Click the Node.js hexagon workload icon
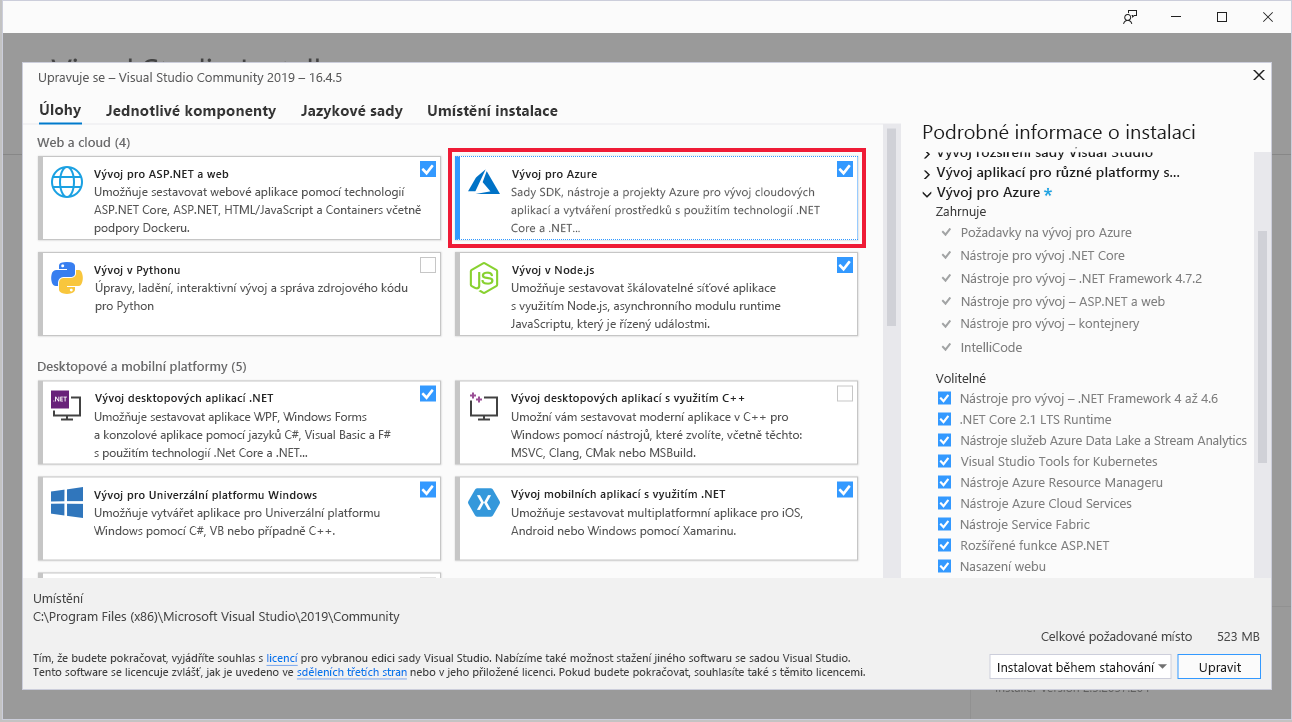Screen dimensions: 1292x722 (484, 280)
